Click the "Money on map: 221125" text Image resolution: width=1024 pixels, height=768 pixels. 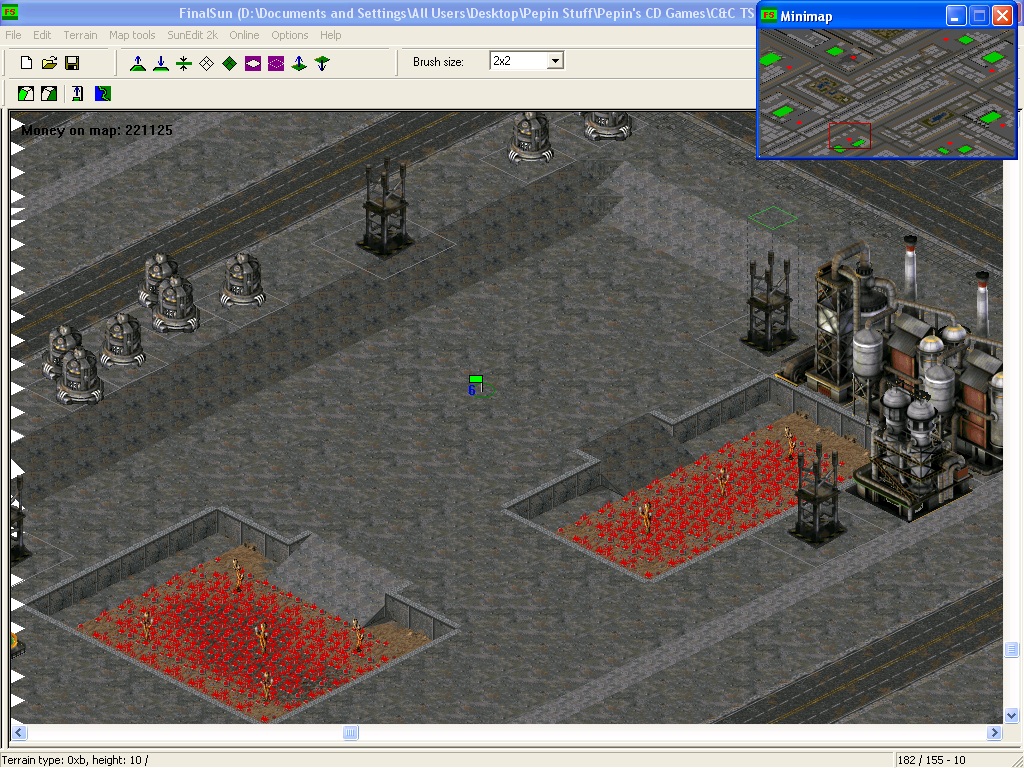pos(97,131)
